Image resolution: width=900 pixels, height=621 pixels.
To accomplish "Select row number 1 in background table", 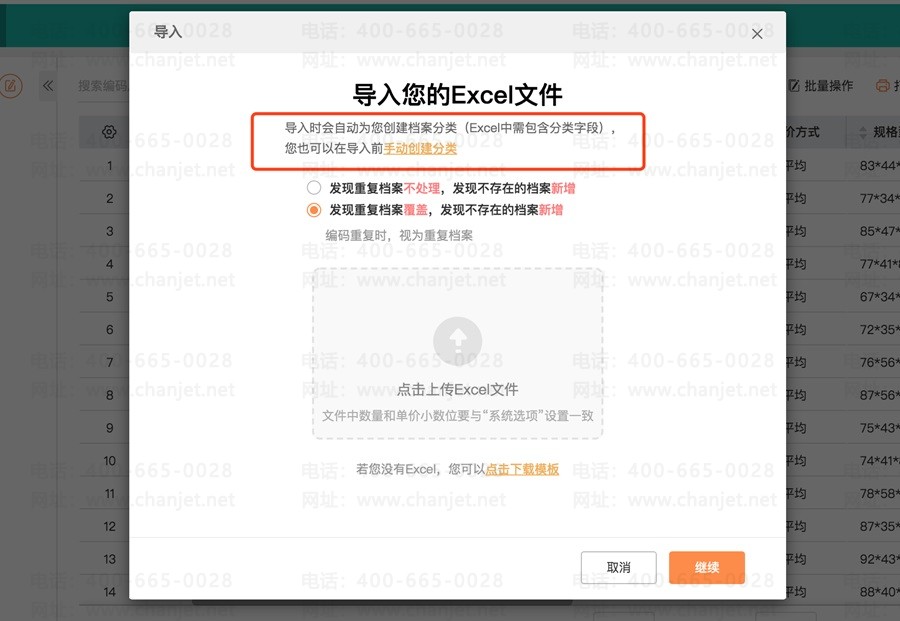I will pyautogui.click(x=110, y=166).
